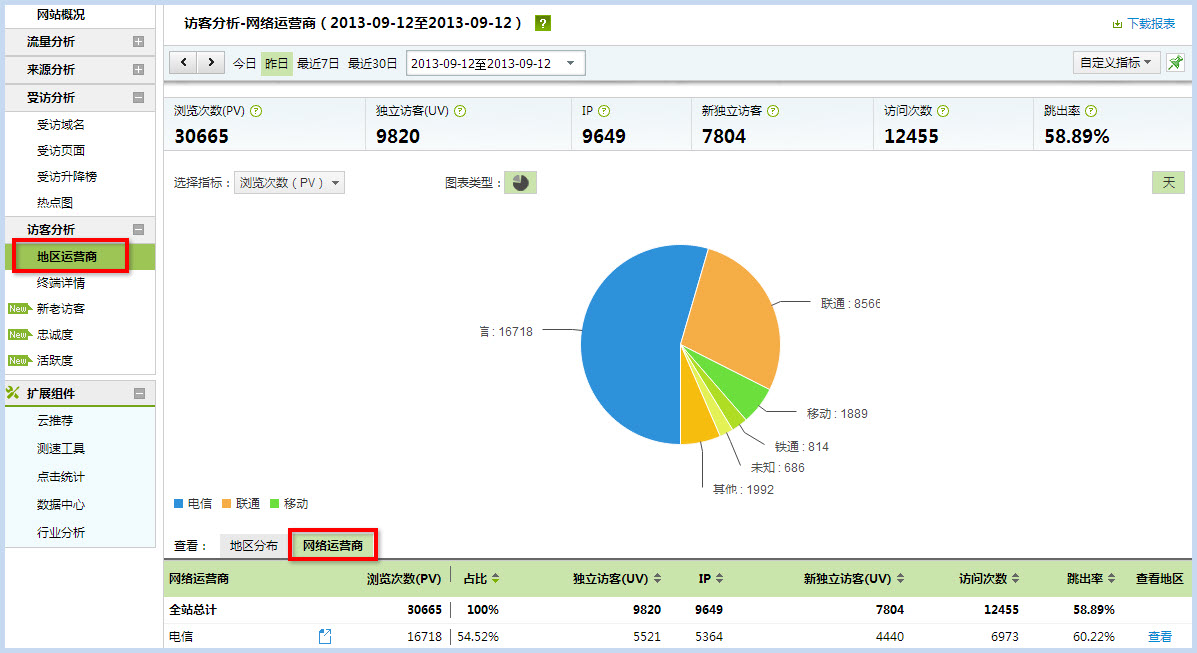Click the New badge beside 活跃度
Image resolution: width=1197 pixels, height=653 pixels.
pos(18,360)
